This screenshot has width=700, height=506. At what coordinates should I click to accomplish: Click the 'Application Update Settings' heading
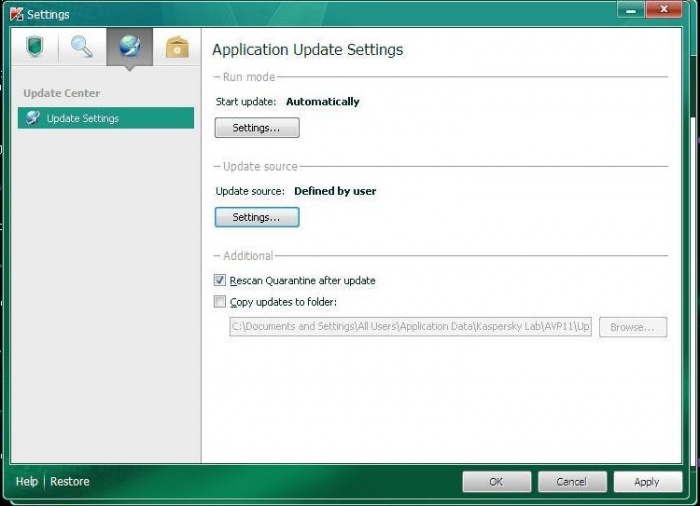(308, 50)
